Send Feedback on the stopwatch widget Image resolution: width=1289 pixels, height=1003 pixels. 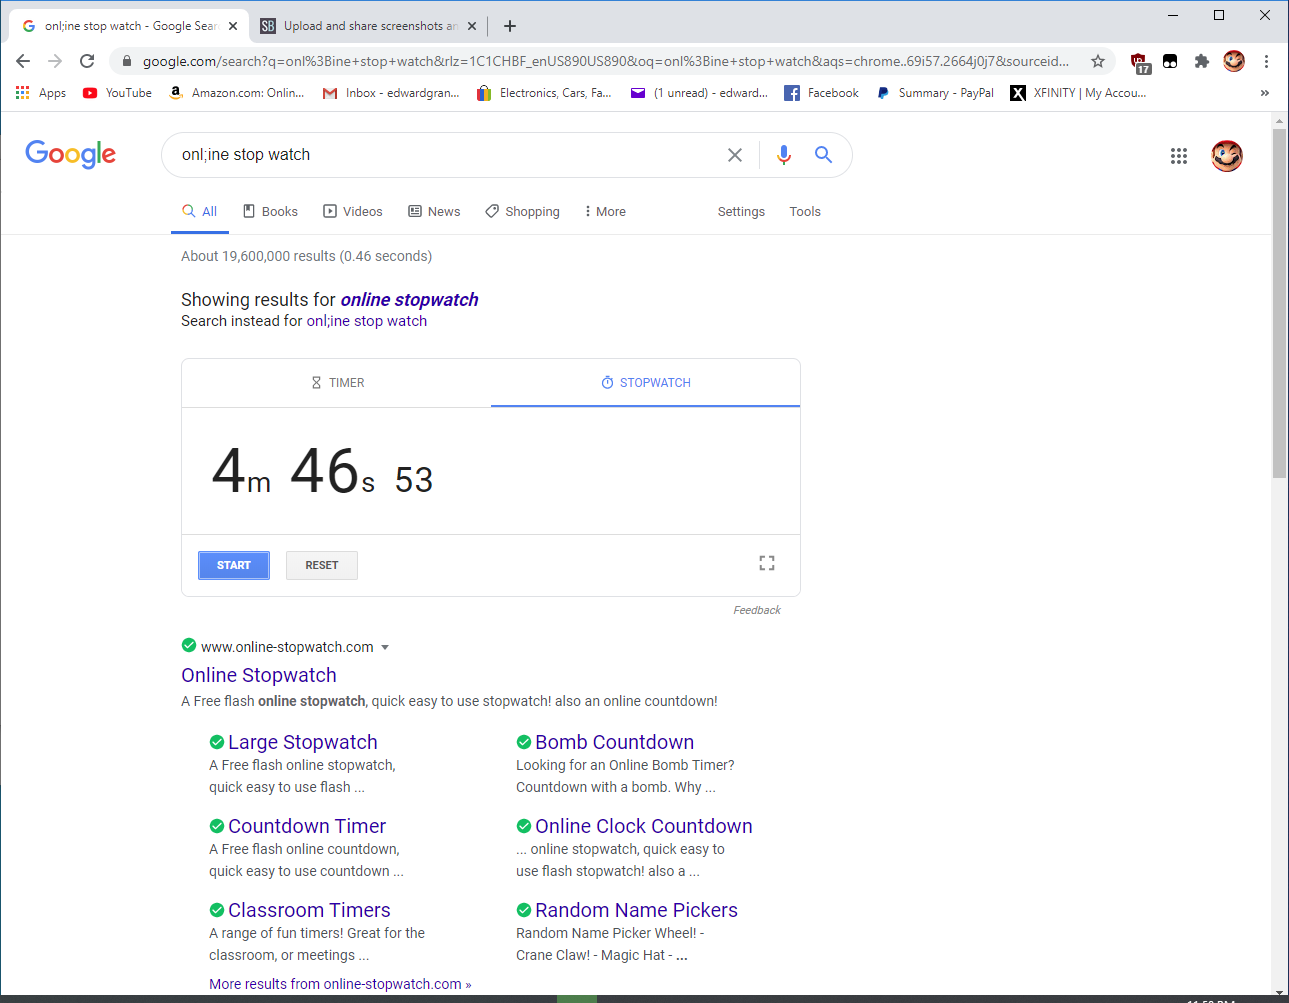757,610
